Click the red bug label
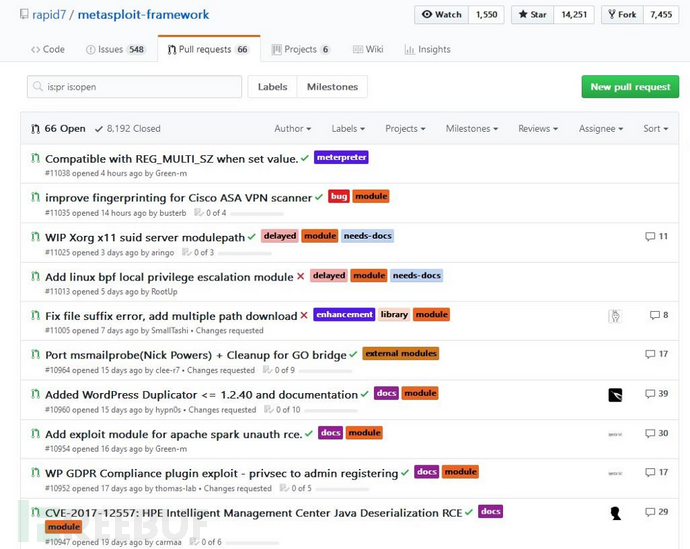690x549 pixels. 338,196
